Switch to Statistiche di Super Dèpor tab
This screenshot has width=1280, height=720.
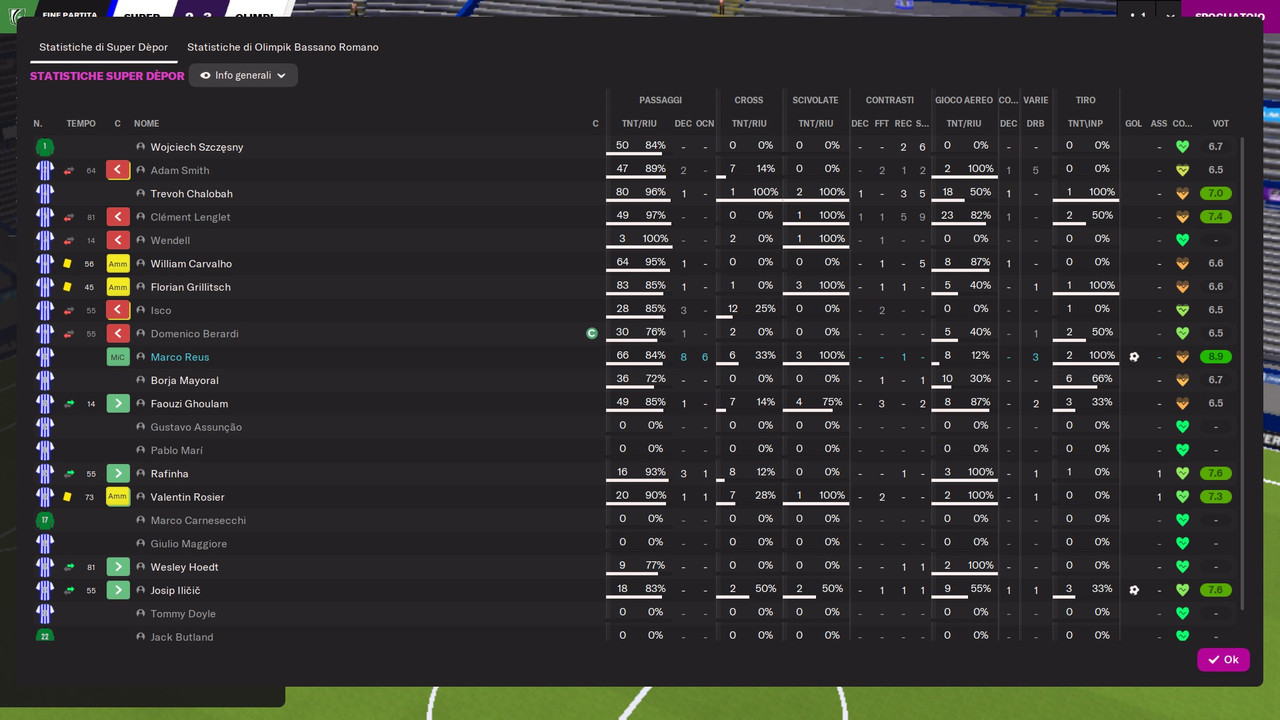(103, 47)
